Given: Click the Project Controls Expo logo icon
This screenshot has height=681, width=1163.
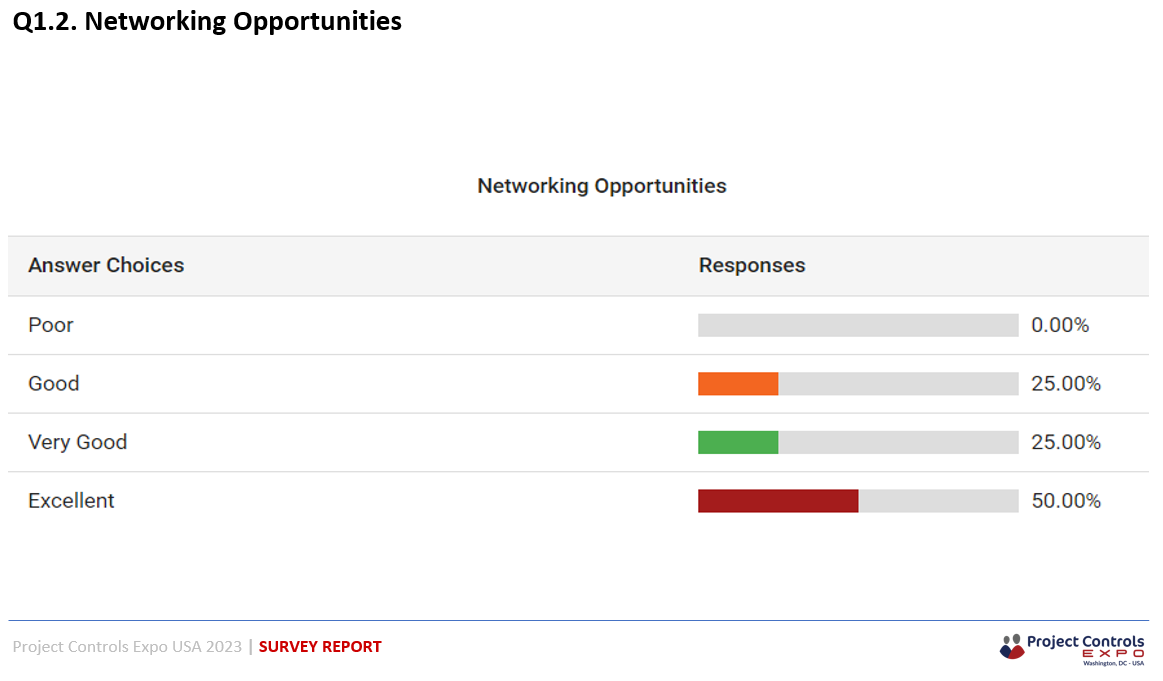Looking at the screenshot, I should click(1011, 646).
